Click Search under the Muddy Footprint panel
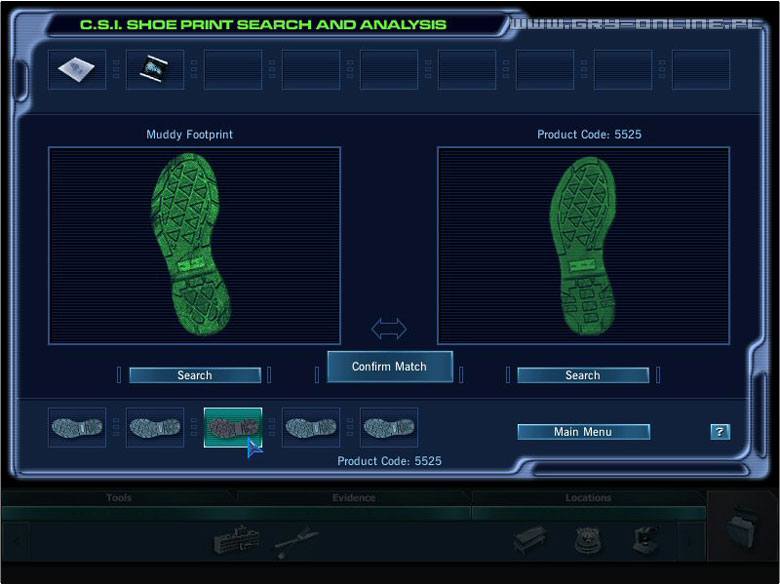 tap(195, 375)
